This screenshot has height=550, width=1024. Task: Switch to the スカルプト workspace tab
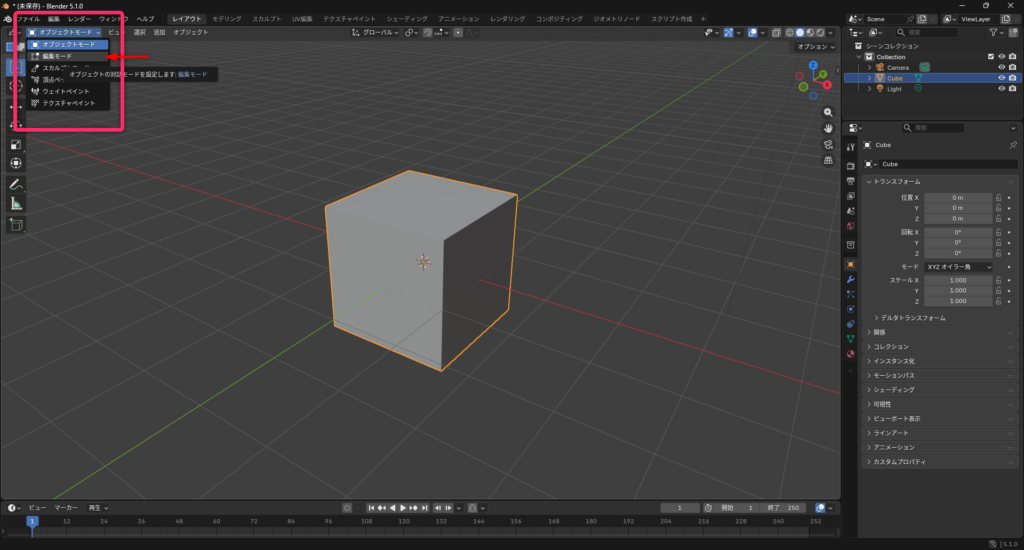[266, 19]
